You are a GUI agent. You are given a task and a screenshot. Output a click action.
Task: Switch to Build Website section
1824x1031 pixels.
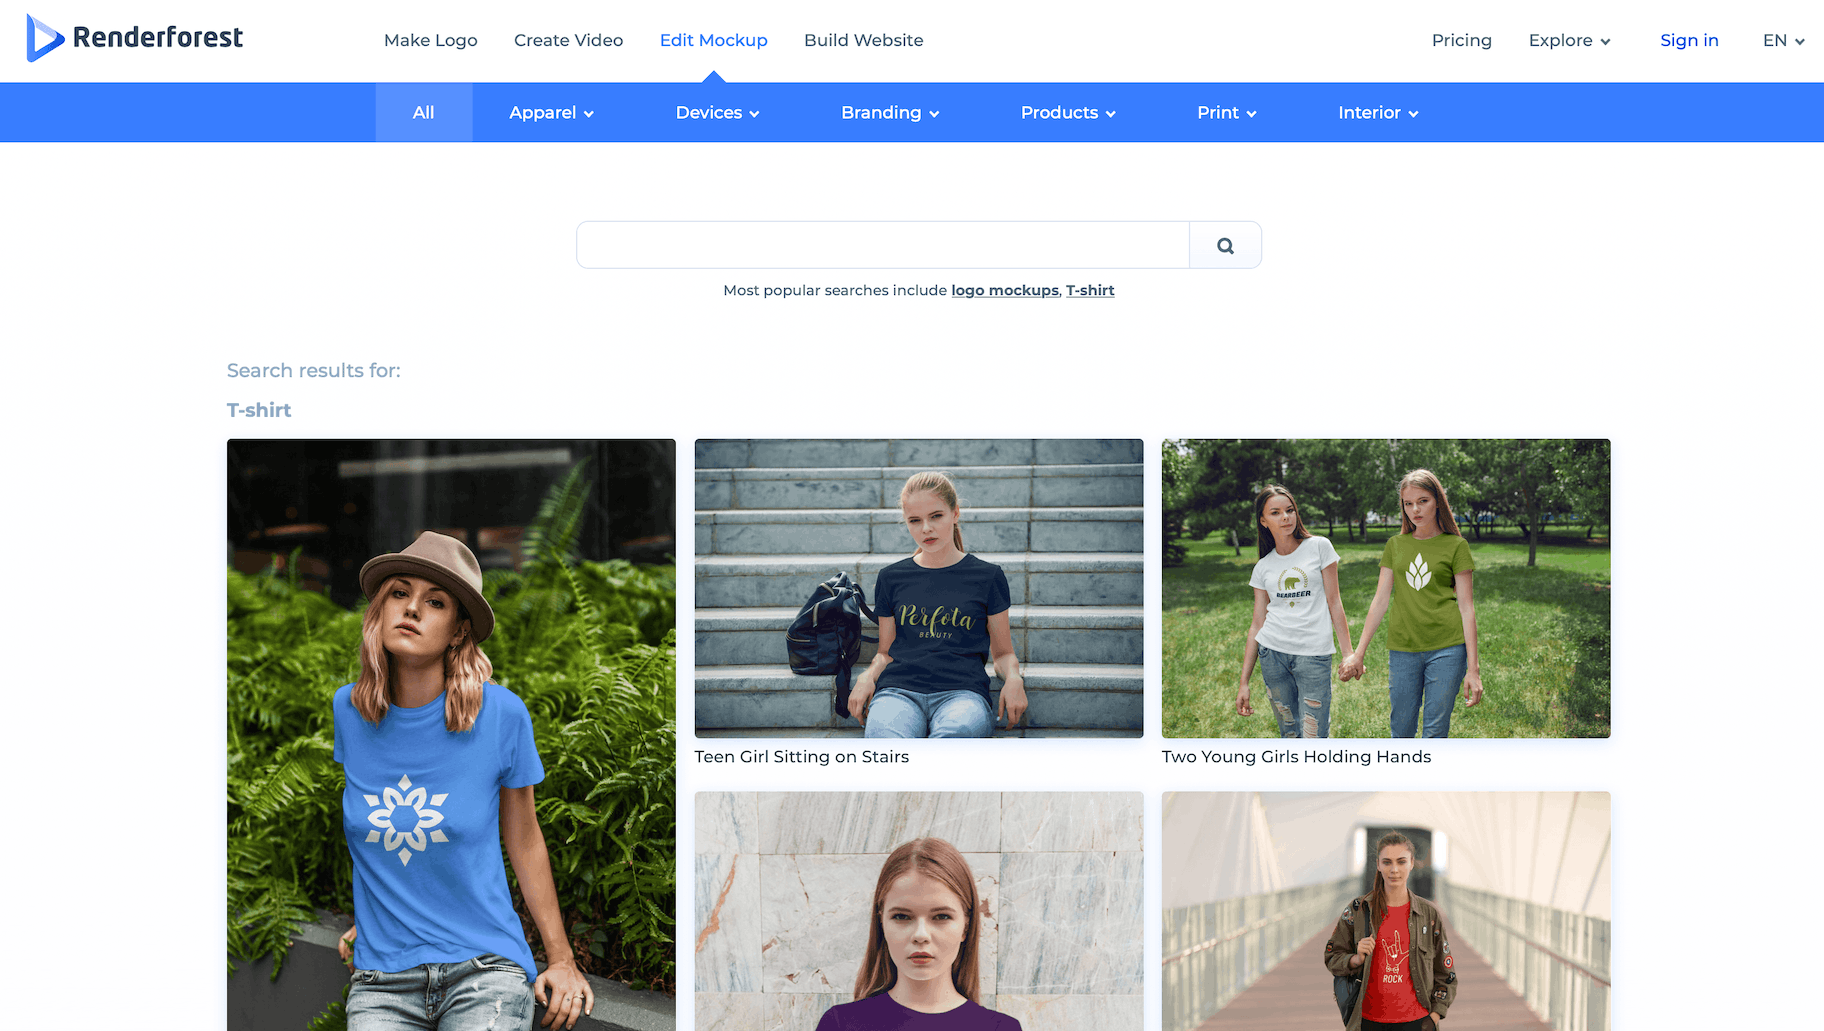[863, 40]
